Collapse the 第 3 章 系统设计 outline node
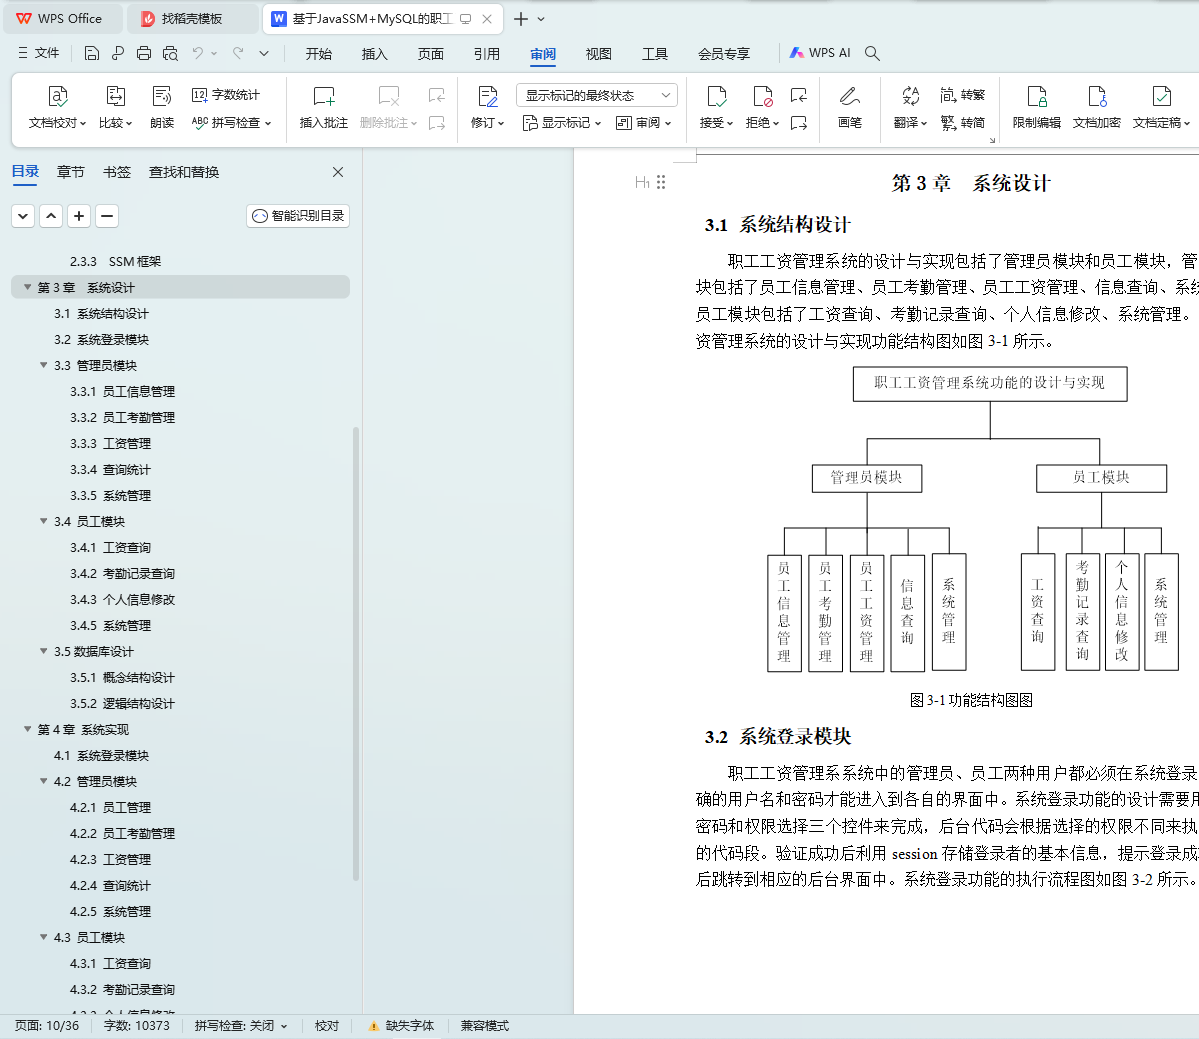1199x1039 pixels. coord(28,287)
